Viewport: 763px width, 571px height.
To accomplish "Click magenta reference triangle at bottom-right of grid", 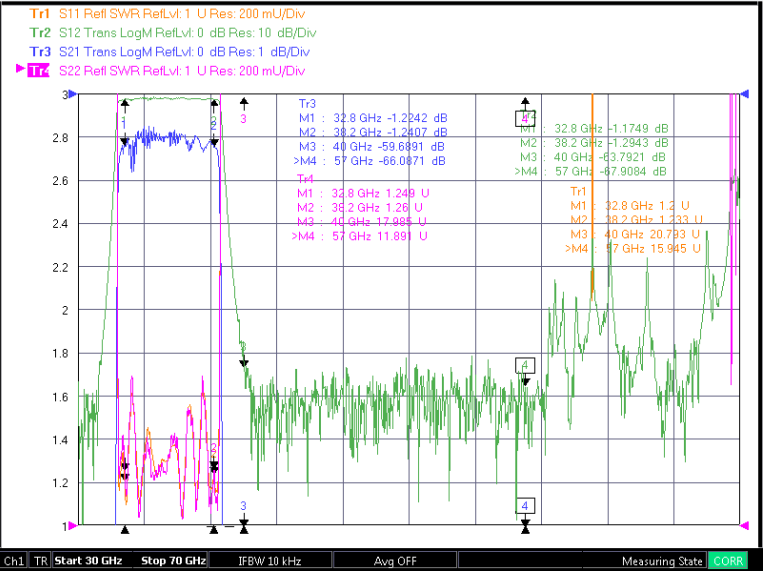I will (745, 526).
